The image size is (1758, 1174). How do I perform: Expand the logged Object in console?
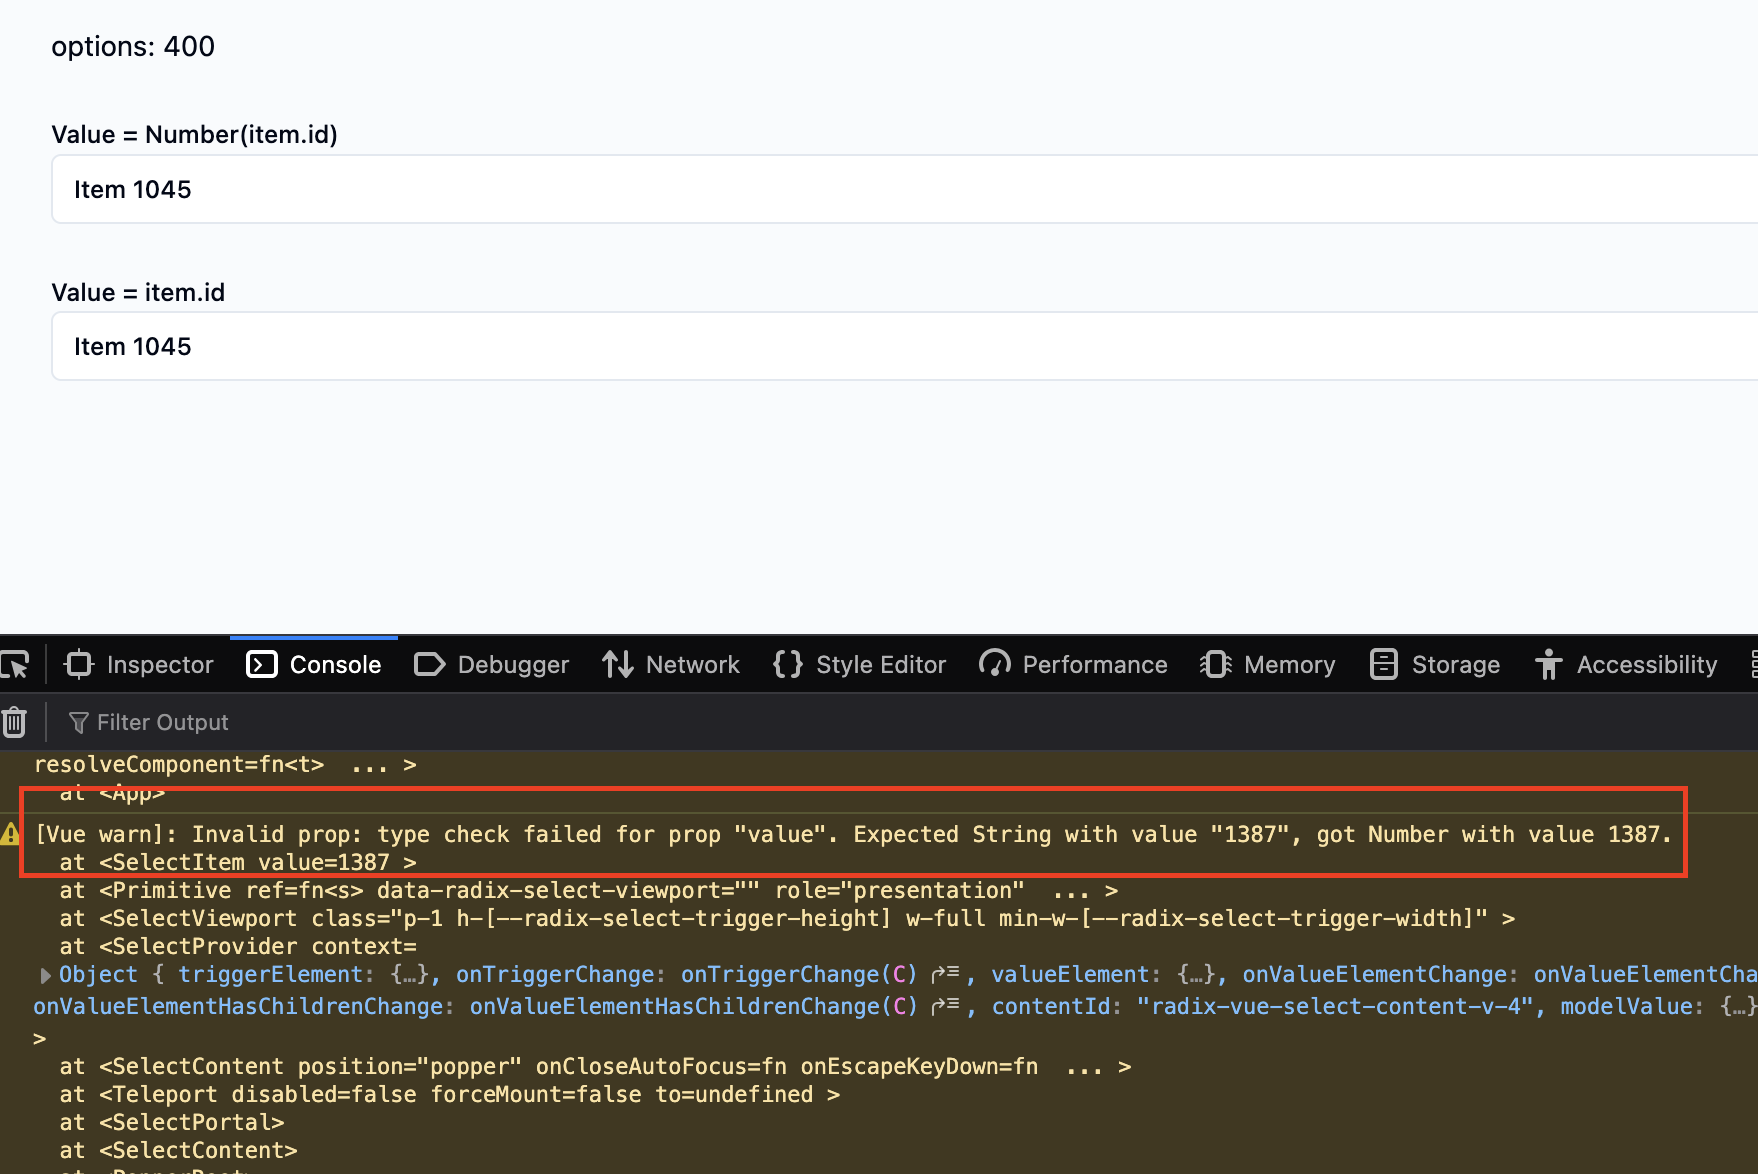pyautogui.click(x=45, y=975)
